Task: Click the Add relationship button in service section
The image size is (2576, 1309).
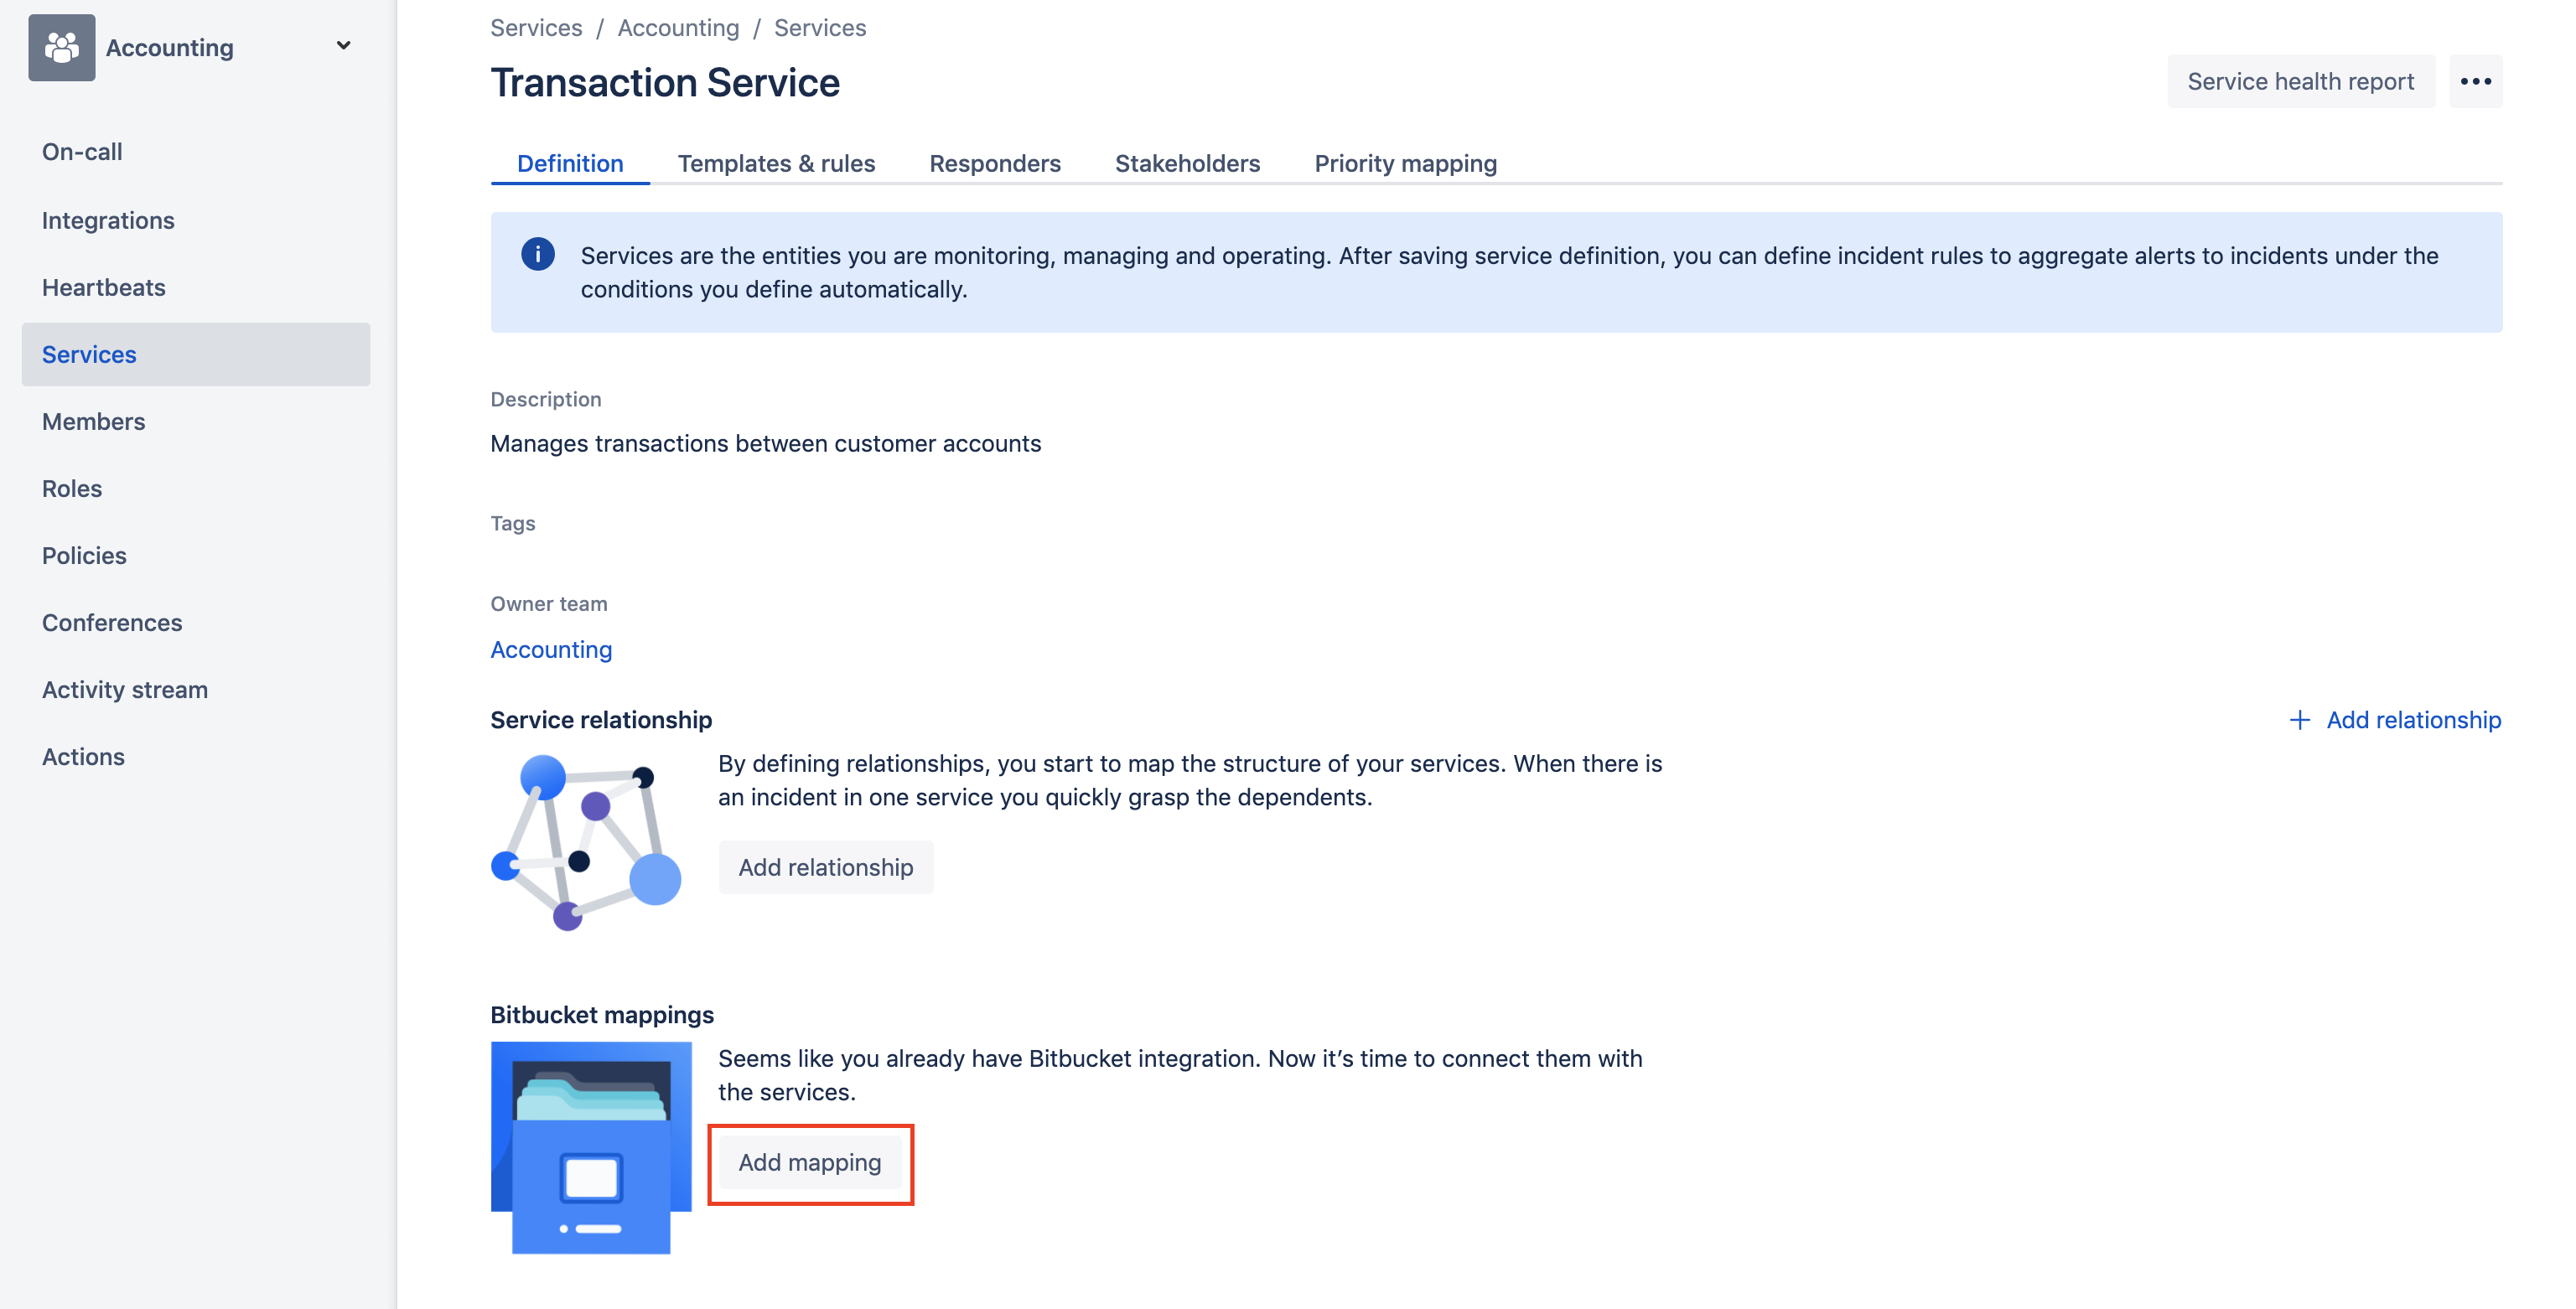Action: pyautogui.click(x=825, y=867)
